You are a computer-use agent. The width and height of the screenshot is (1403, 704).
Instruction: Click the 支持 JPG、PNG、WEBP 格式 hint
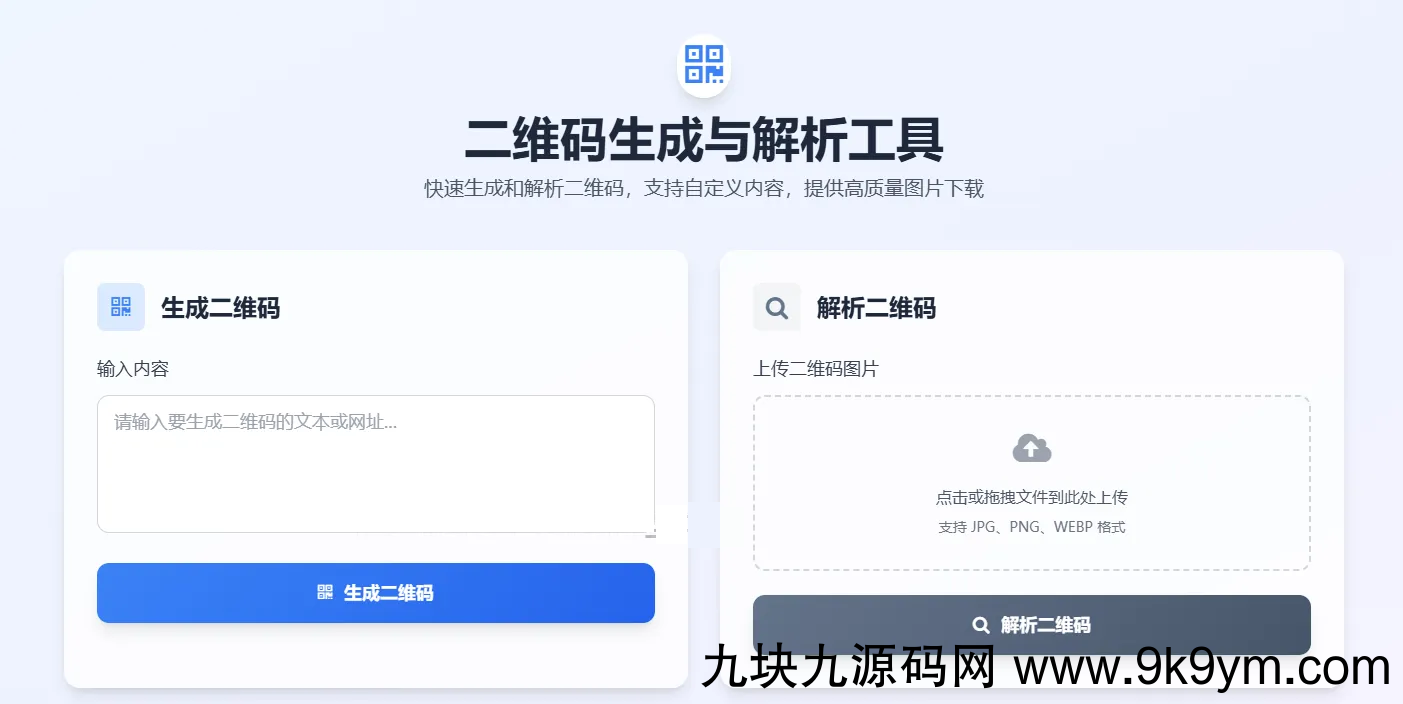[1032, 527]
